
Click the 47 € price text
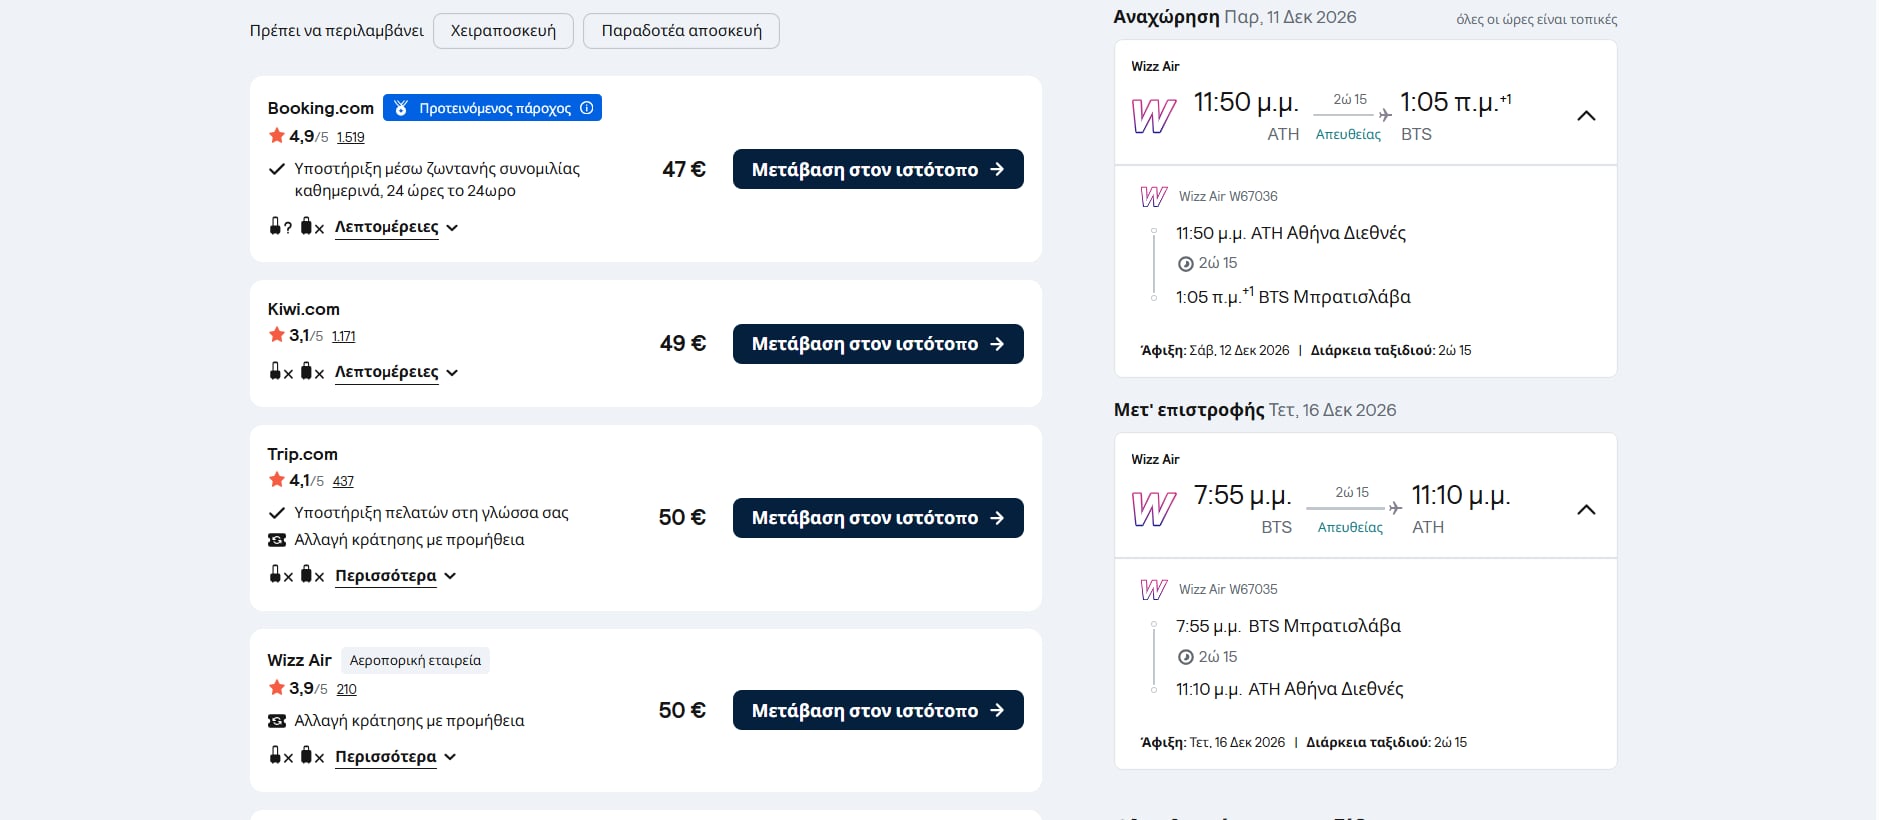(684, 169)
